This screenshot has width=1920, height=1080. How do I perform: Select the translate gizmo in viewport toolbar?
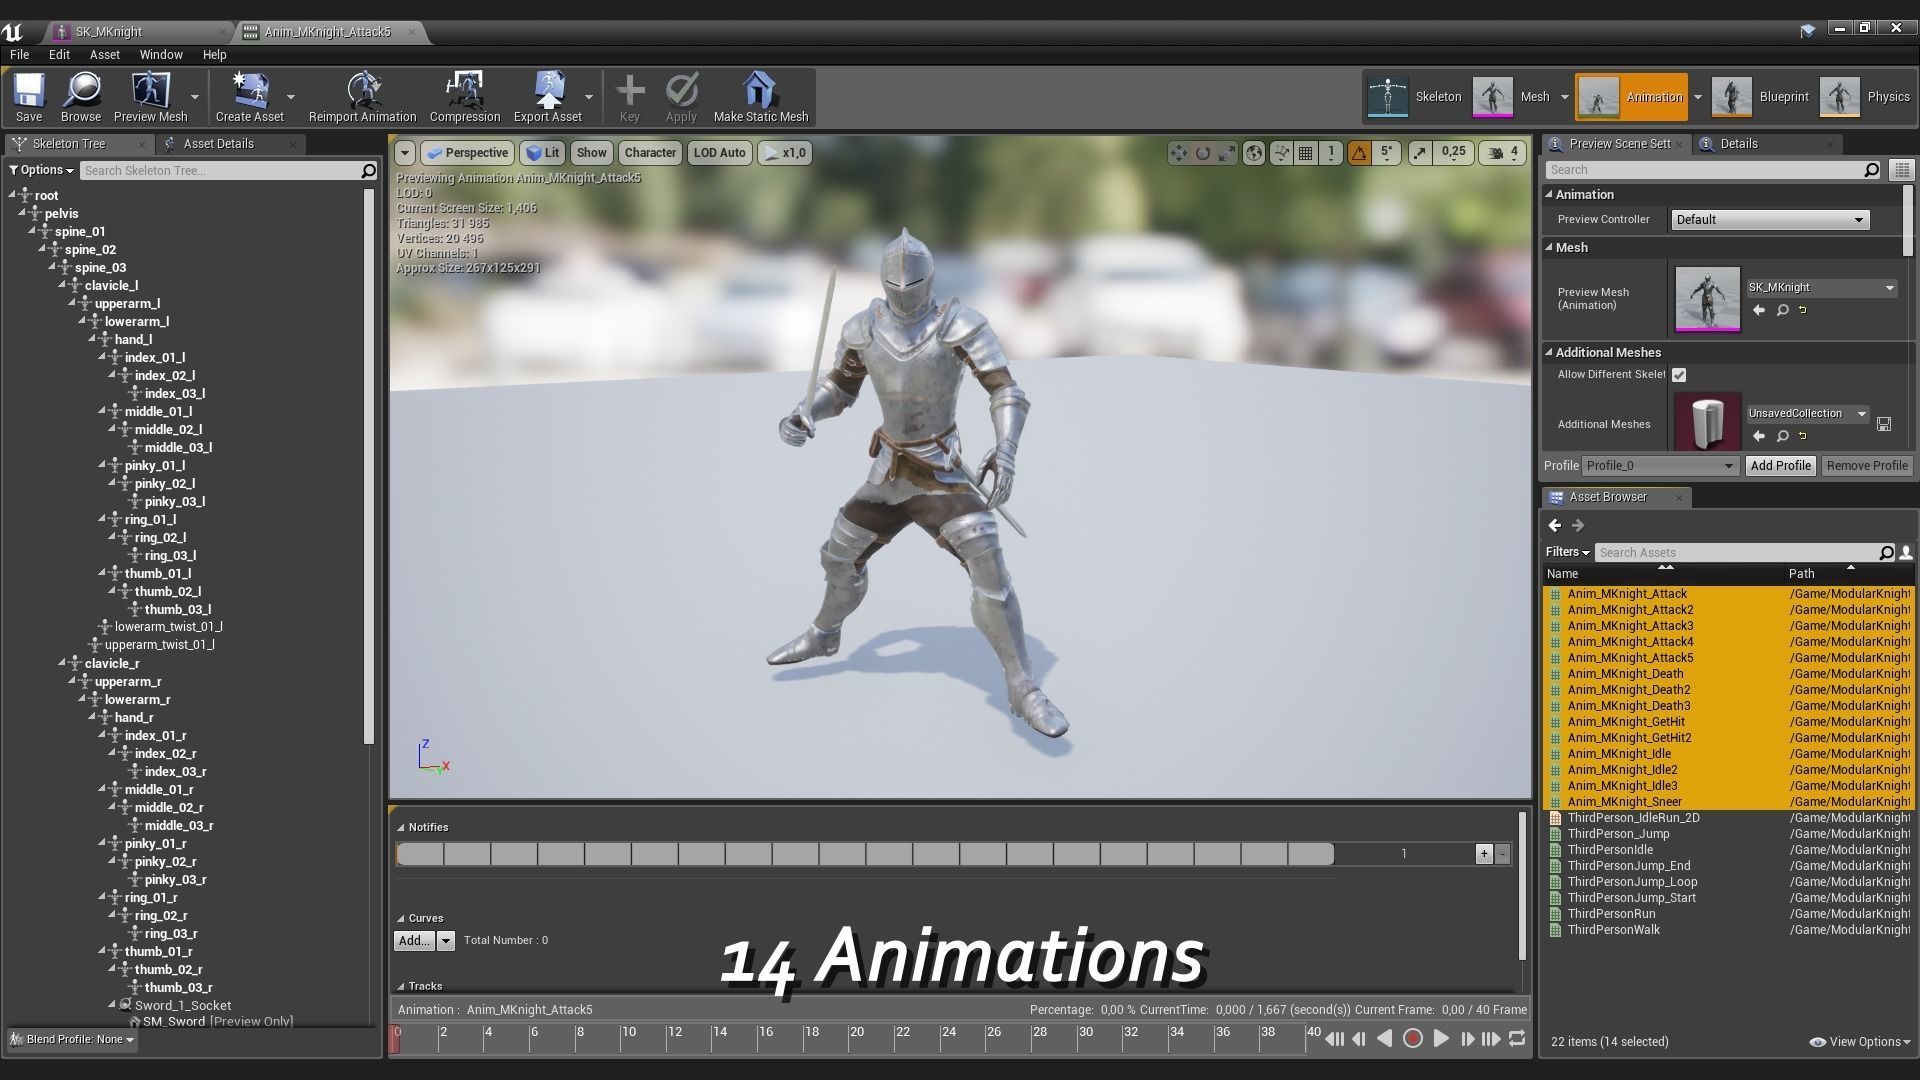point(1179,153)
